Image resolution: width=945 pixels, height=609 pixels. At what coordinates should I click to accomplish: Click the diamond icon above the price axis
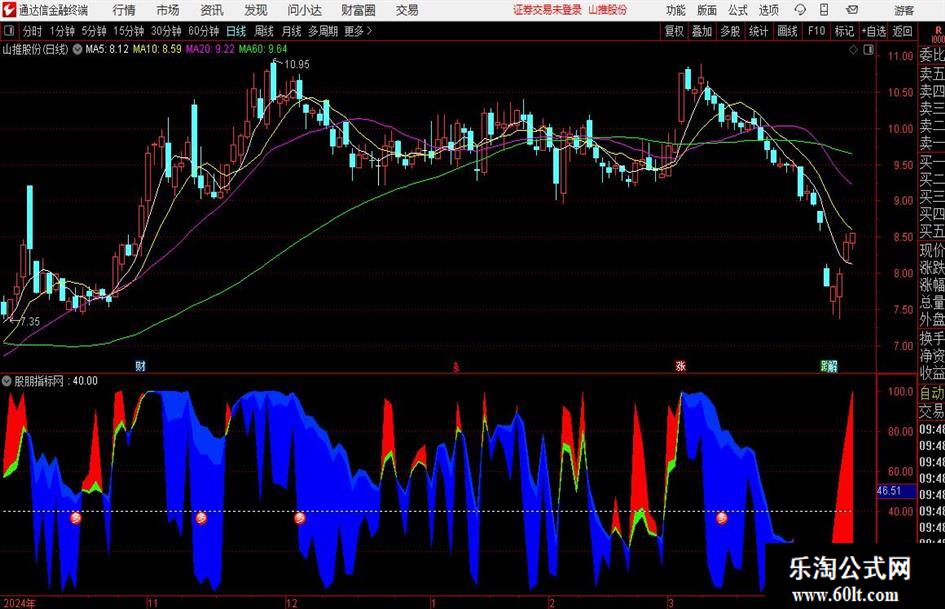tap(853, 50)
